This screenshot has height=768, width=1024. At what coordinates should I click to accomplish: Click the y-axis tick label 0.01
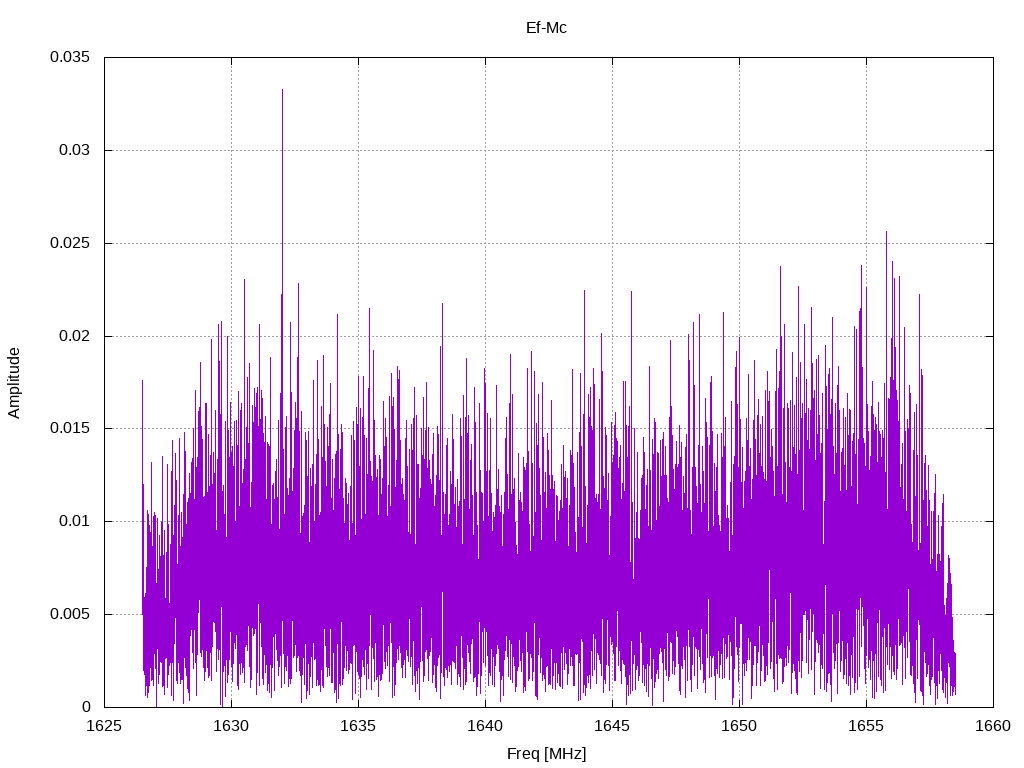click(74, 520)
